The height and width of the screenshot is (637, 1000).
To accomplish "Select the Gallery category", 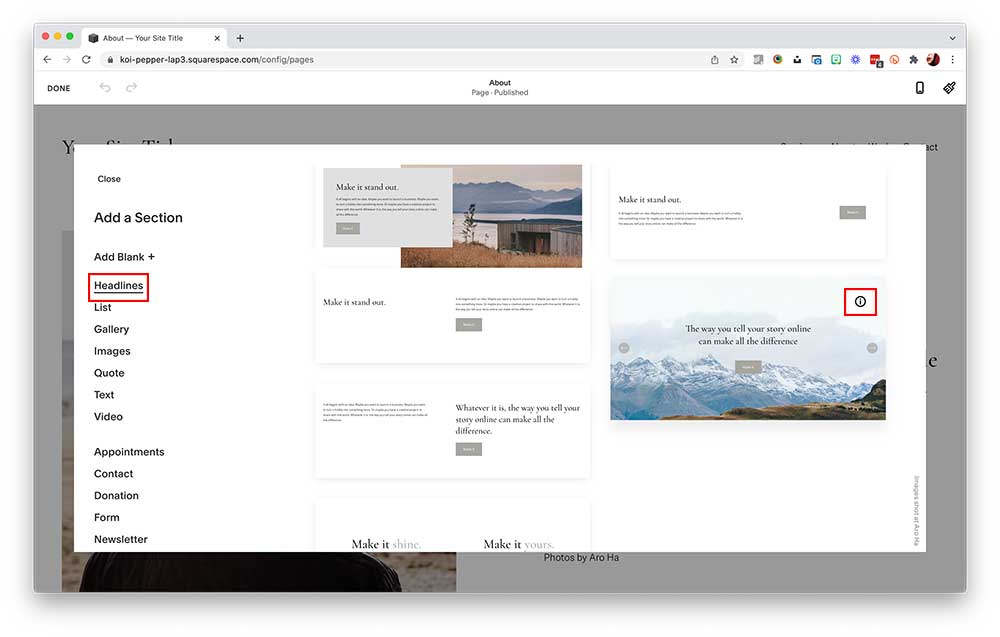I will click(112, 329).
